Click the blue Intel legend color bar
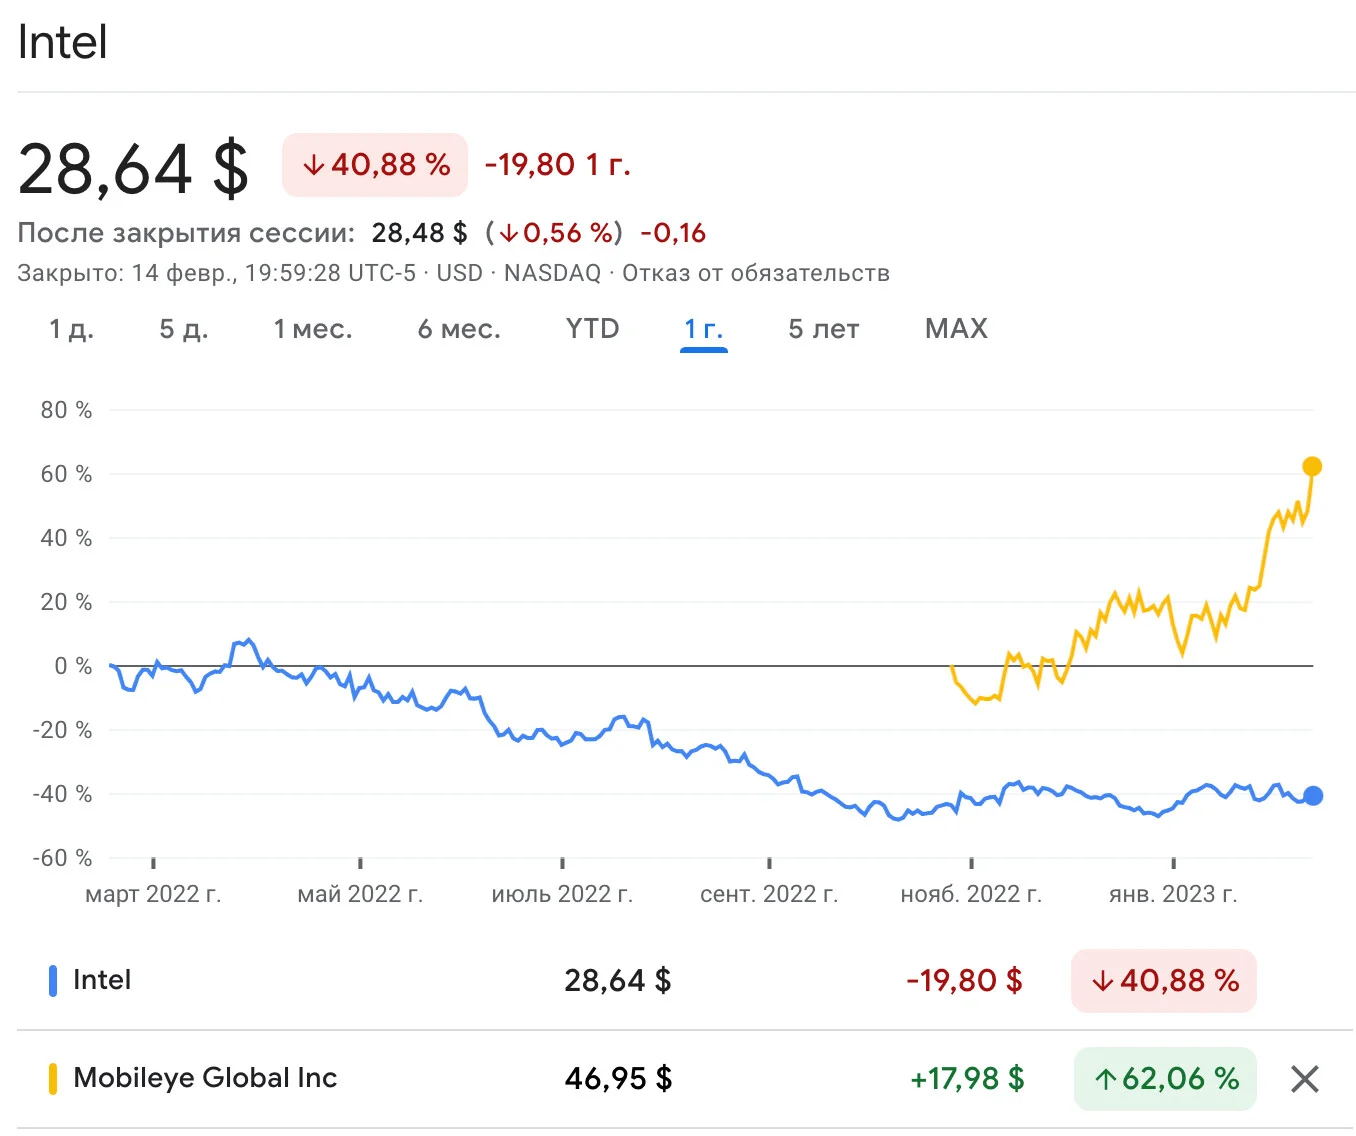The width and height of the screenshot is (1356, 1136). pyautogui.click(x=53, y=980)
